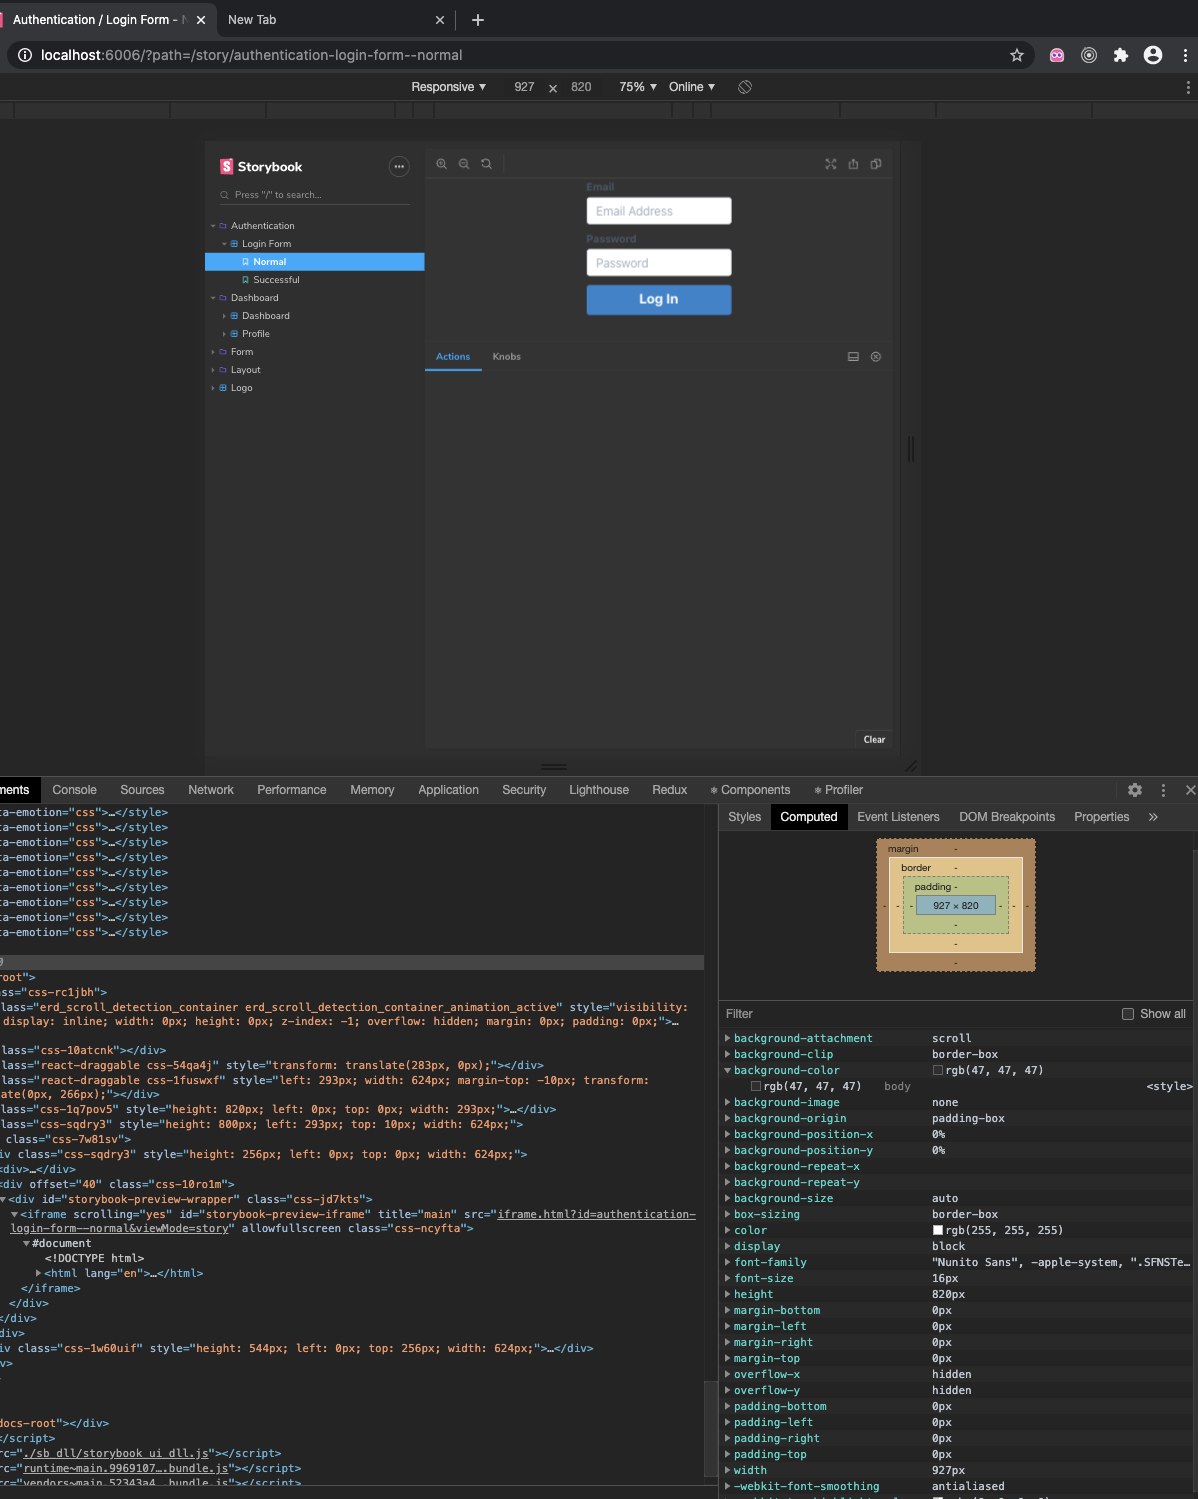Screen dimensions: 1198x1499
Task: Click the rotate device icon
Action: [745, 87]
